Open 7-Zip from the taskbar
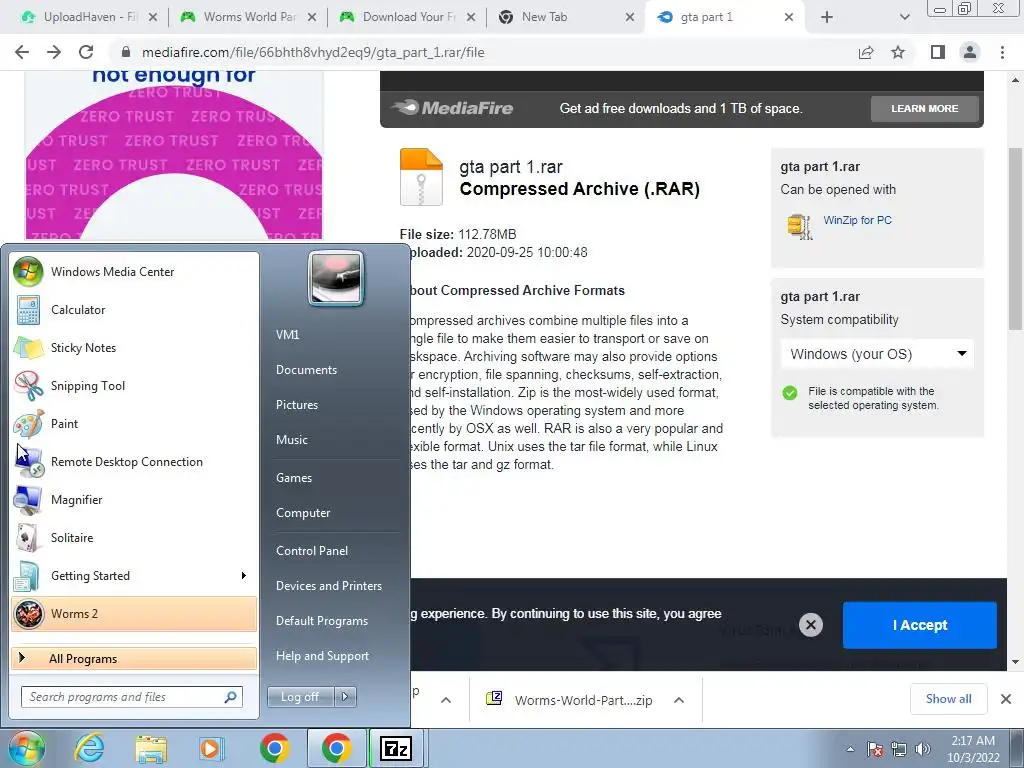The height and width of the screenshot is (768, 1024). [396, 748]
